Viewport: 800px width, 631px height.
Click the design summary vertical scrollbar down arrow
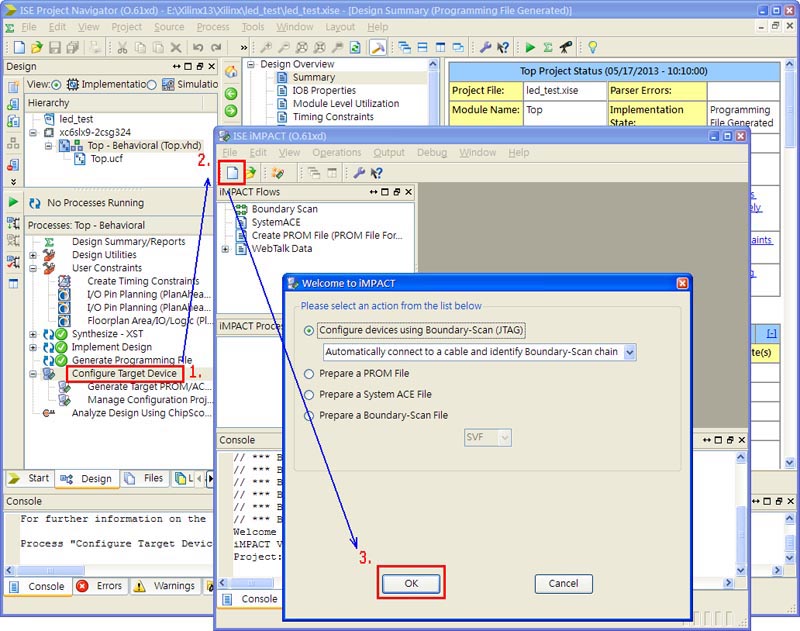(x=790, y=463)
